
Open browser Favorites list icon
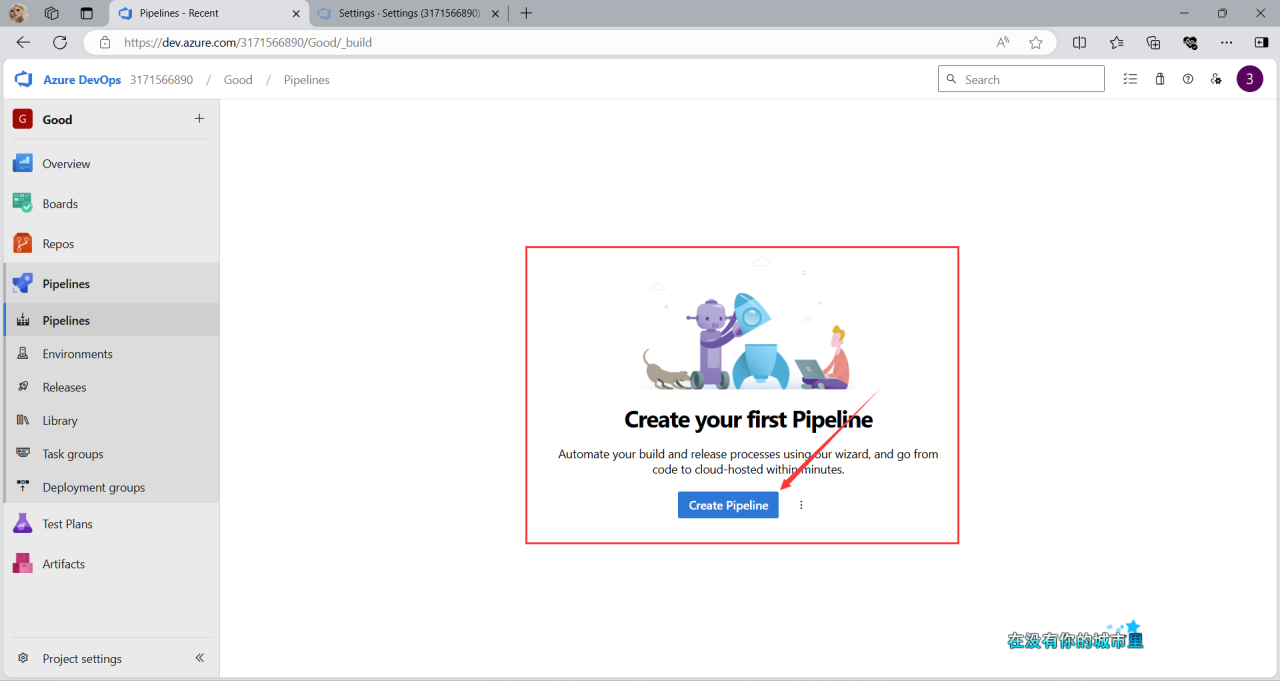click(x=1116, y=42)
